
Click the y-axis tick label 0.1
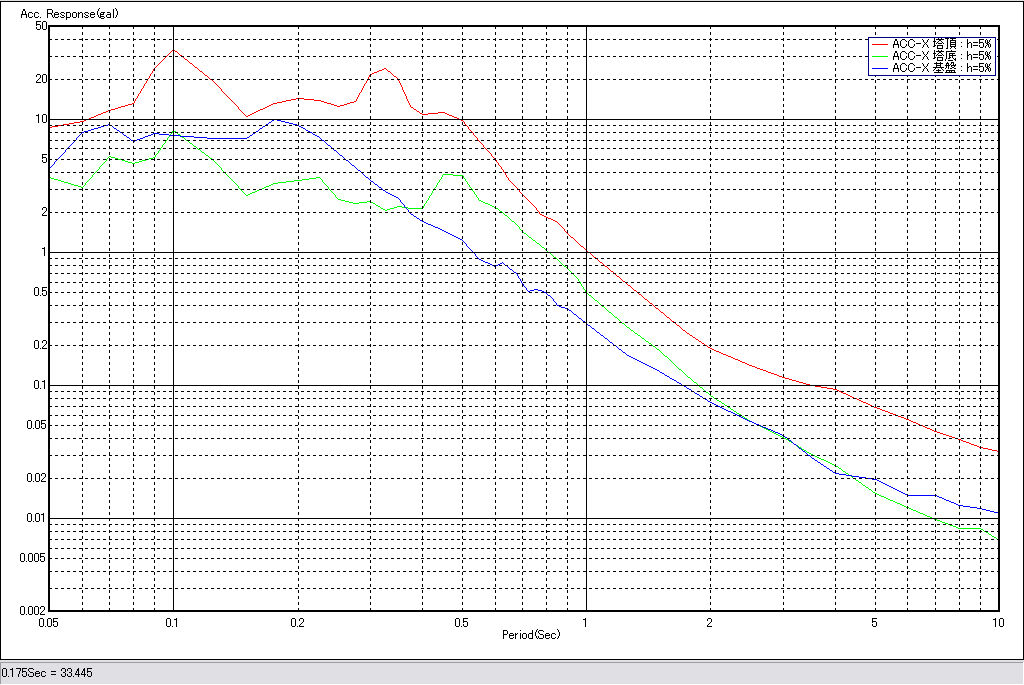tap(39, 386)
